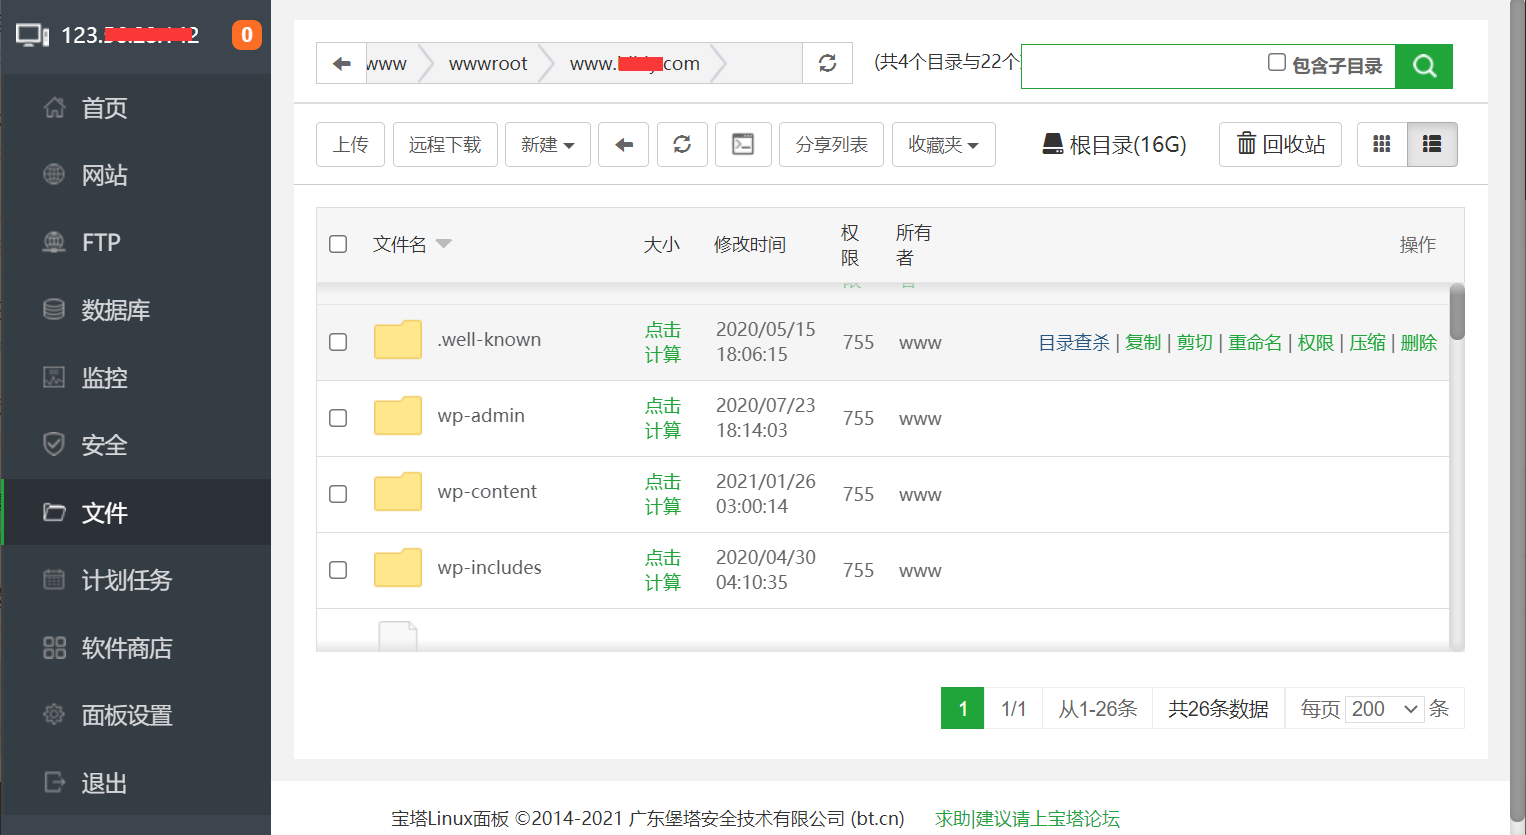Open the 收藏夹 dropdown
1526x835 pixels.
(x=943, y=144)
